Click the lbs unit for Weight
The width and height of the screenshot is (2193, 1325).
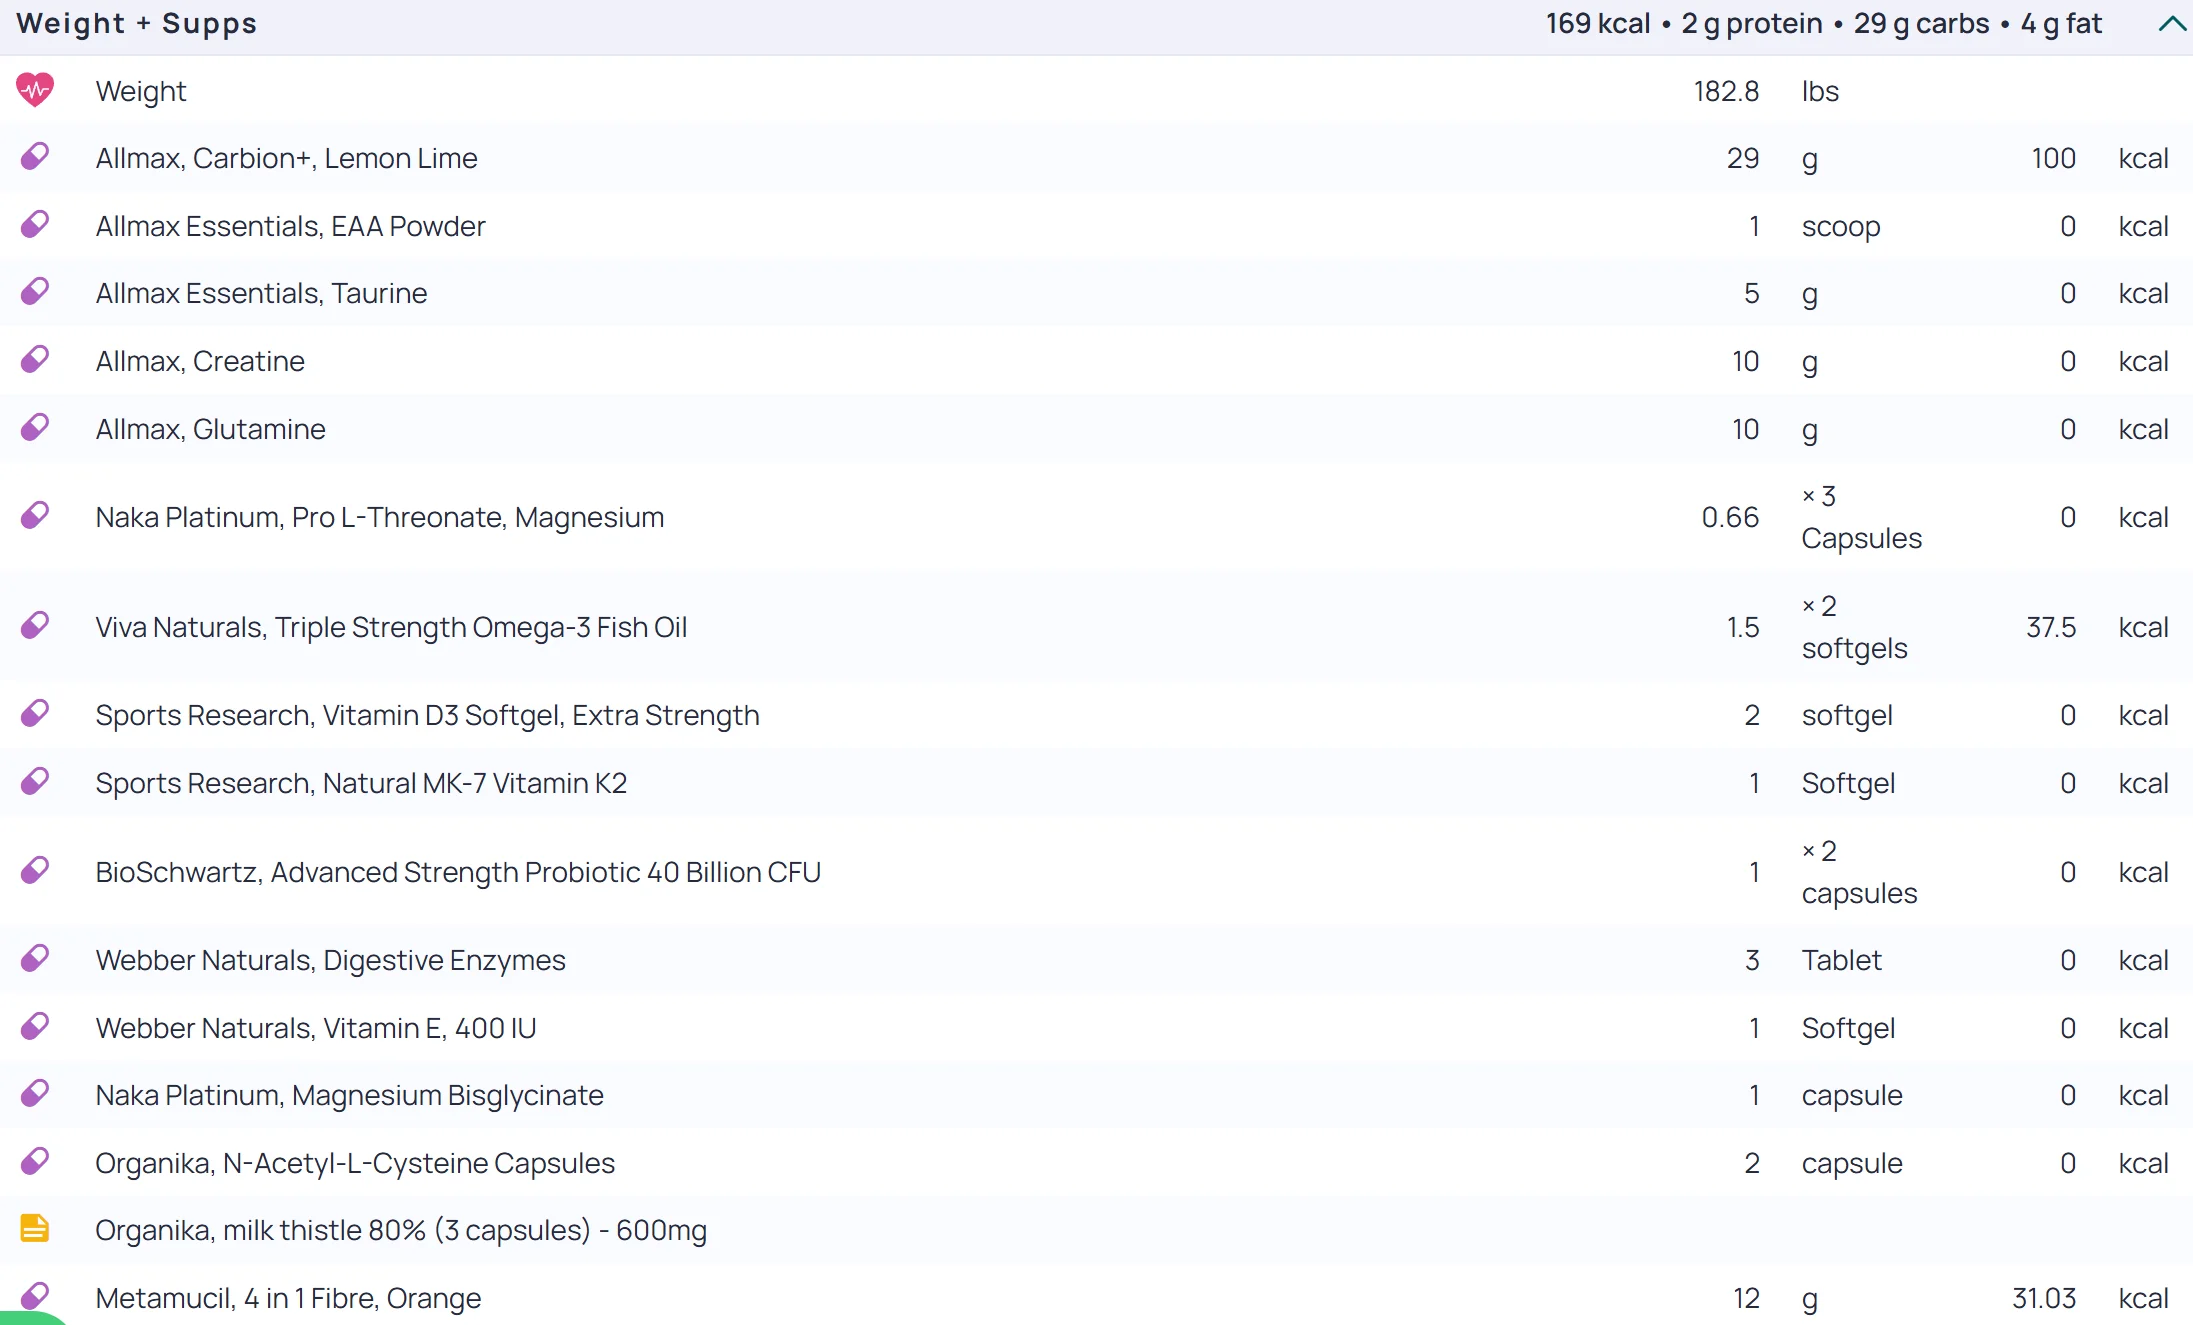[x=1820, y=91]
